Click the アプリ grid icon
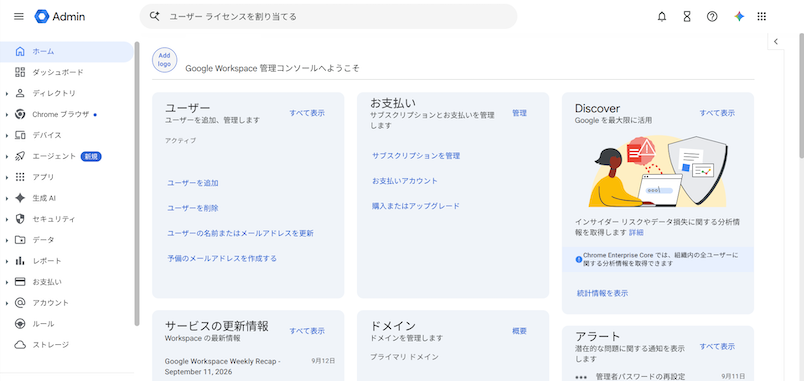The width and height of the screenshot is (804, 381). click(20, 177)
